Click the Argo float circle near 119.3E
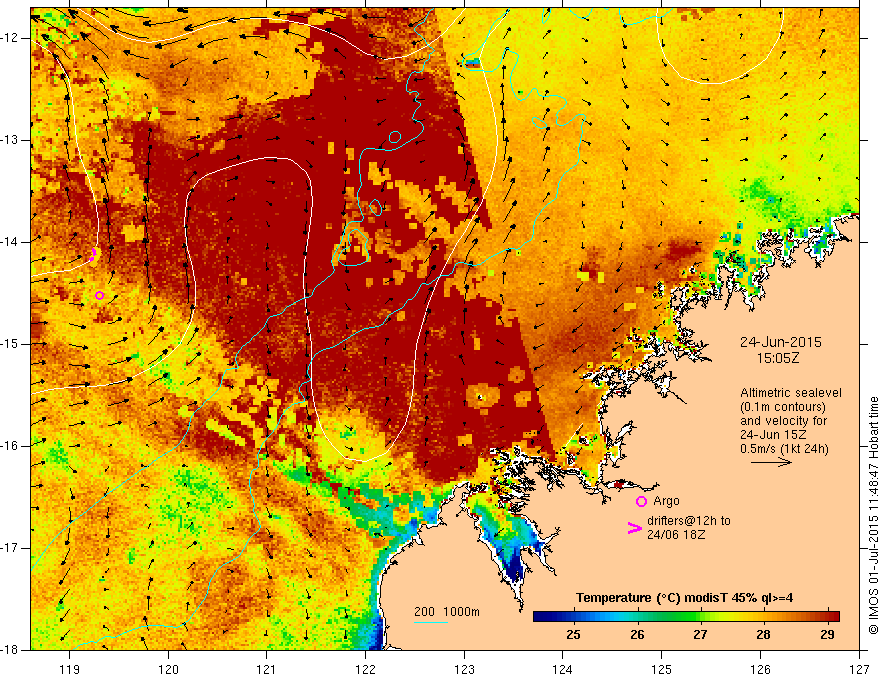 click(x=99, y=296)
